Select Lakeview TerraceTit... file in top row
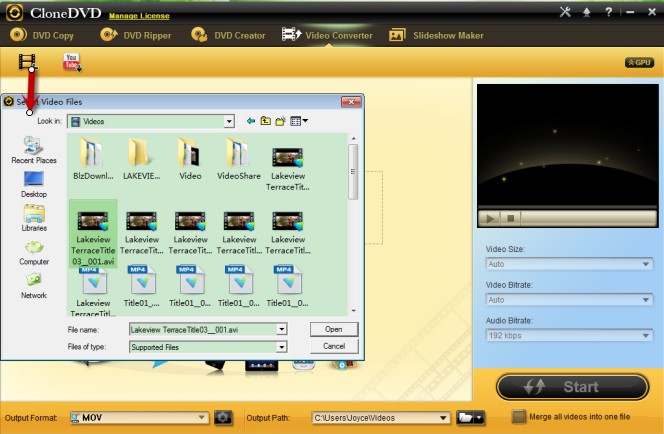The width and height of the screenshot is (664, 434). 288,169
